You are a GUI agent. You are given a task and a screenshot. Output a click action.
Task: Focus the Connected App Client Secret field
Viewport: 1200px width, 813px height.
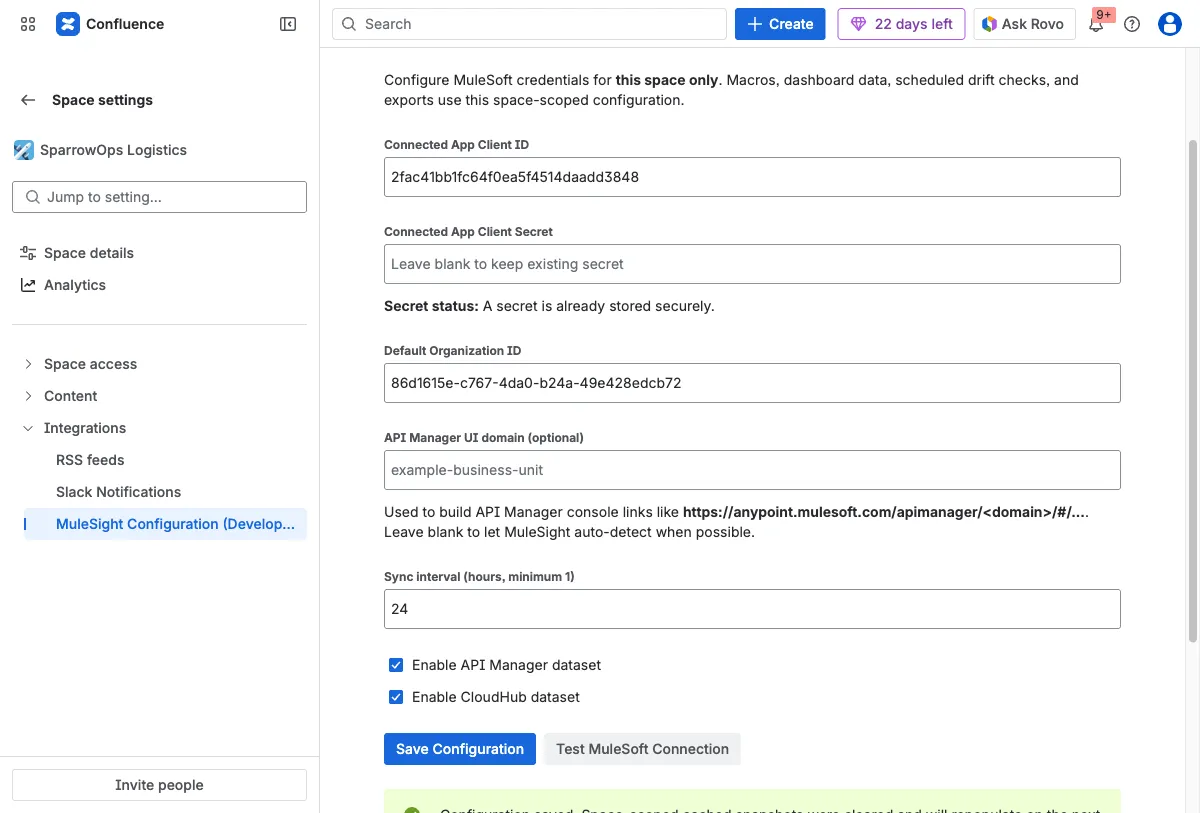752,264
